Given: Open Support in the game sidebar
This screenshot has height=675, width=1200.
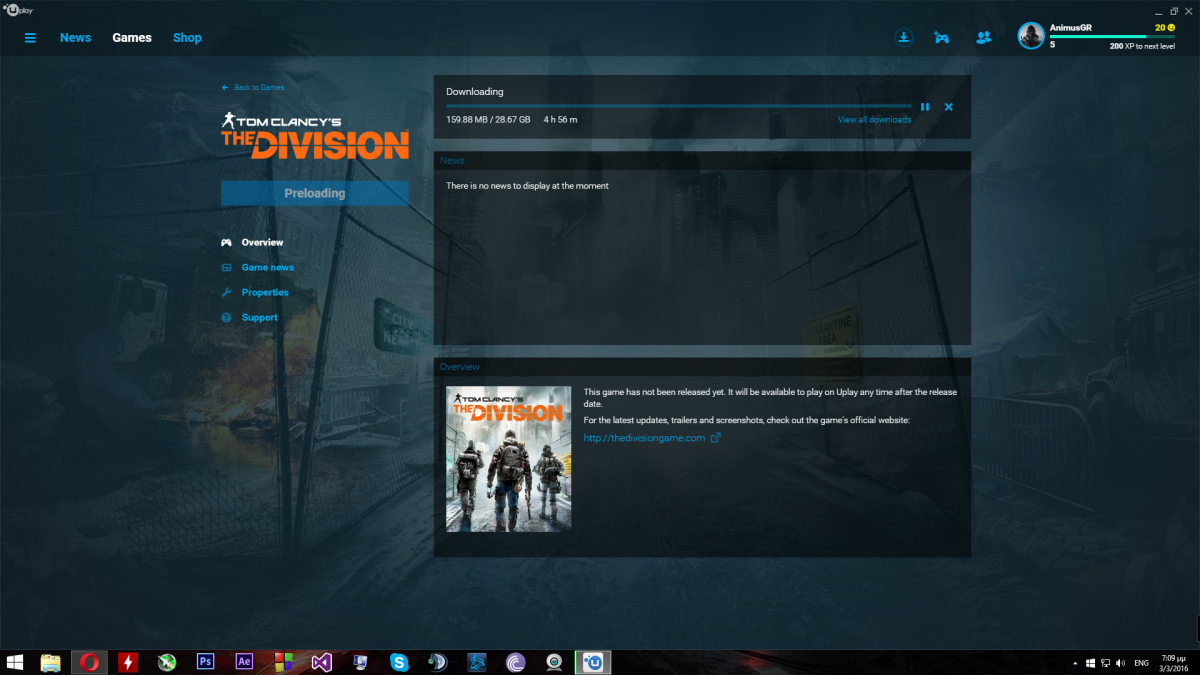Looking at the screenshot, I should (x=260, y=318).
